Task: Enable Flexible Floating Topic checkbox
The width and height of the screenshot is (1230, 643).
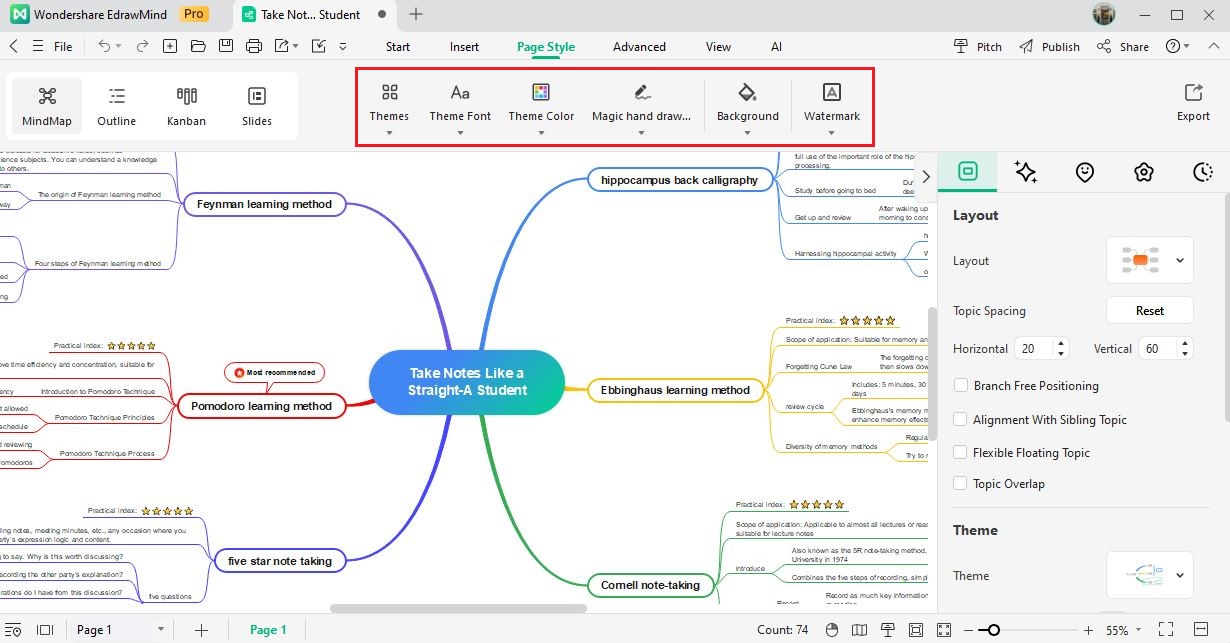Action: pyautogui.click(x=961, y=452)
